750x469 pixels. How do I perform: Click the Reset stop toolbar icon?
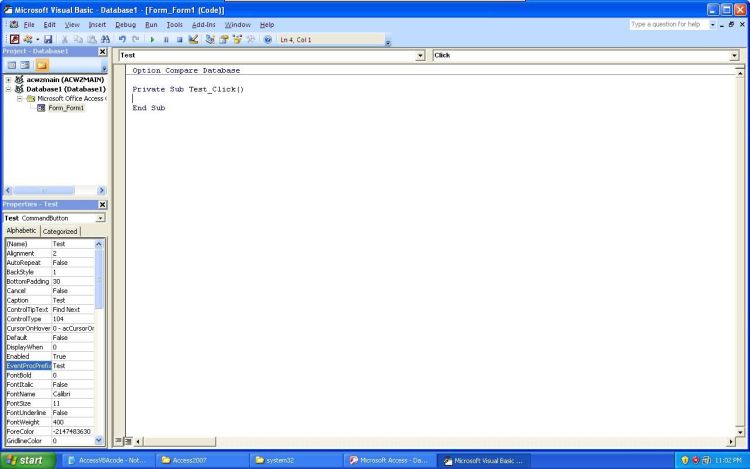click(x=179, y=39)
